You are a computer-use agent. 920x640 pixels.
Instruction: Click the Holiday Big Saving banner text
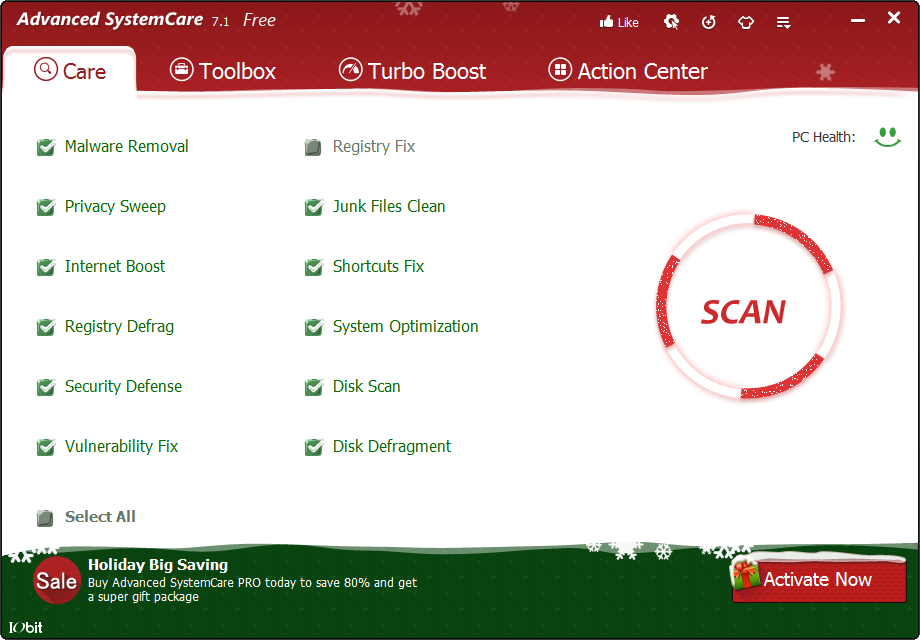tap(158, 565)
